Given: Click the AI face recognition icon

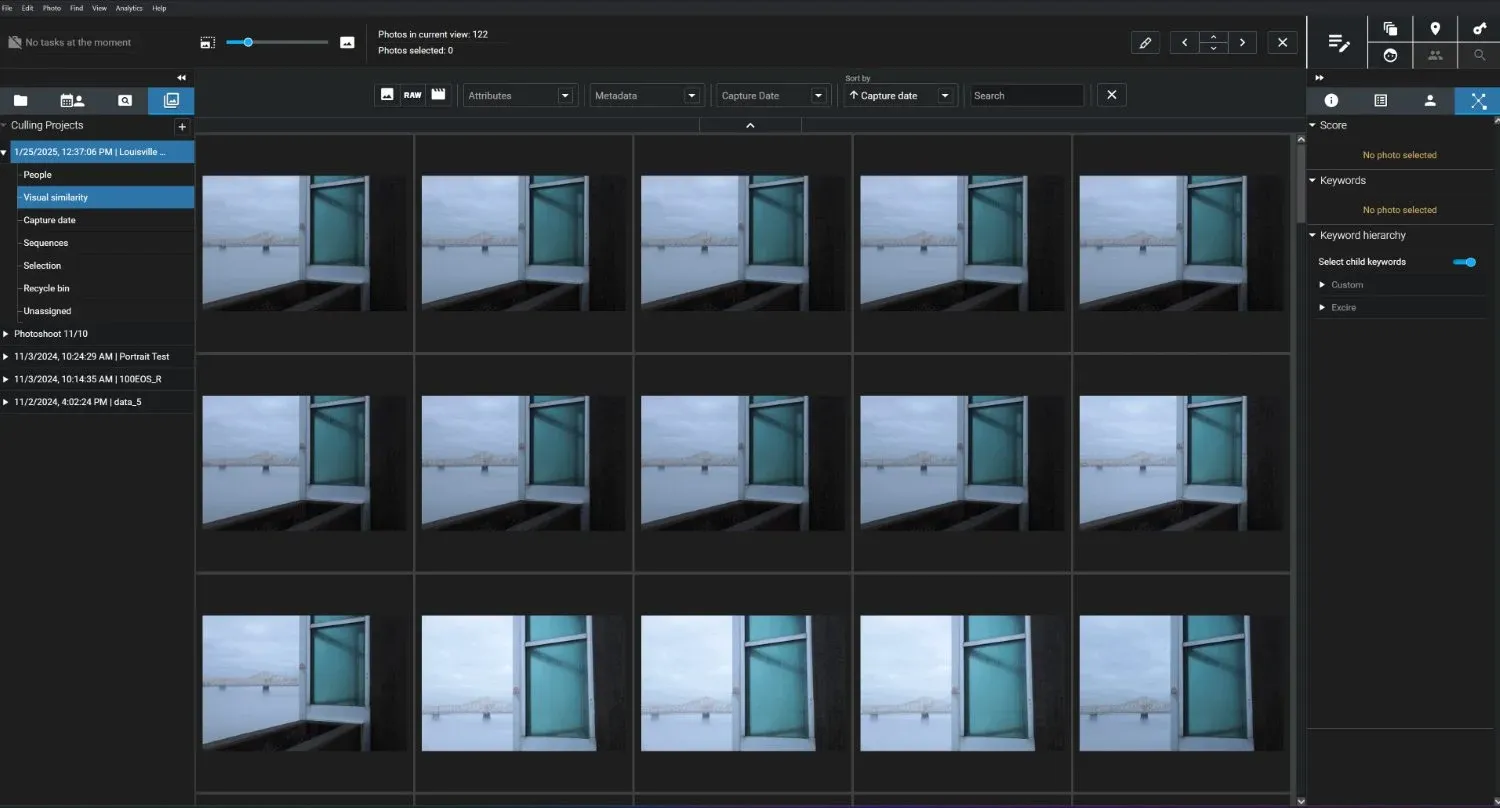Looking at the screenshot, I should tap(1390, 56).
